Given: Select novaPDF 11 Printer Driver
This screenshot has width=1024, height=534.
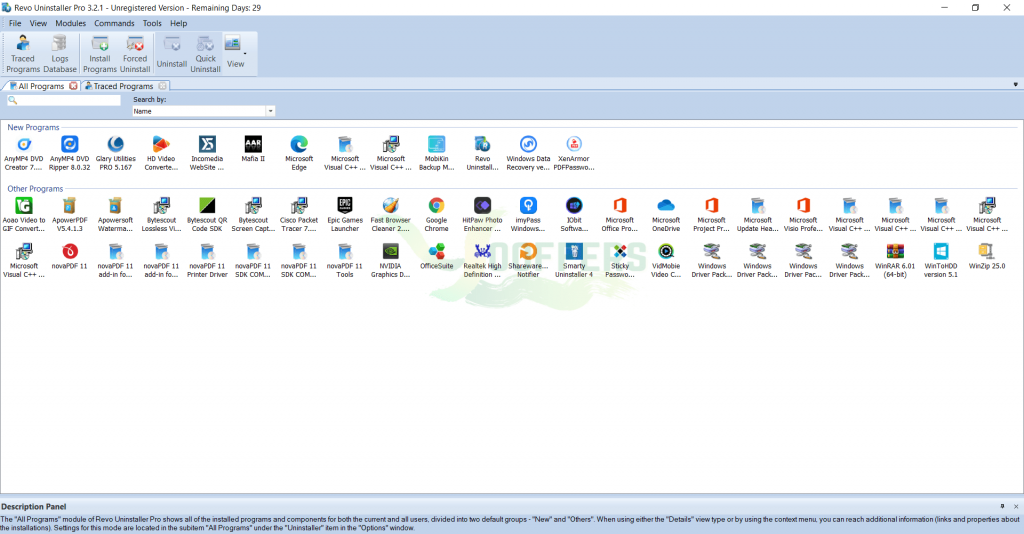Looking at the screenshot, I should pos(207,260).
